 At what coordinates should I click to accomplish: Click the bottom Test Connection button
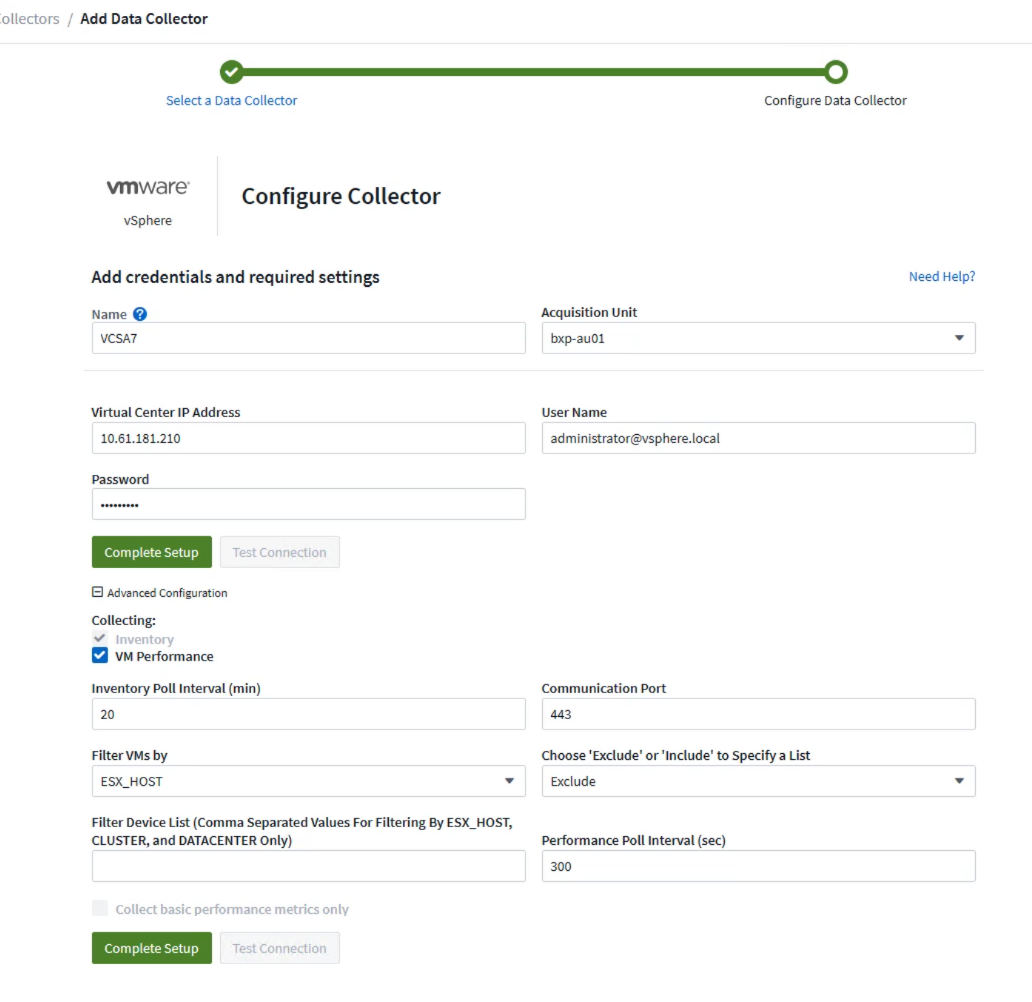279,948
